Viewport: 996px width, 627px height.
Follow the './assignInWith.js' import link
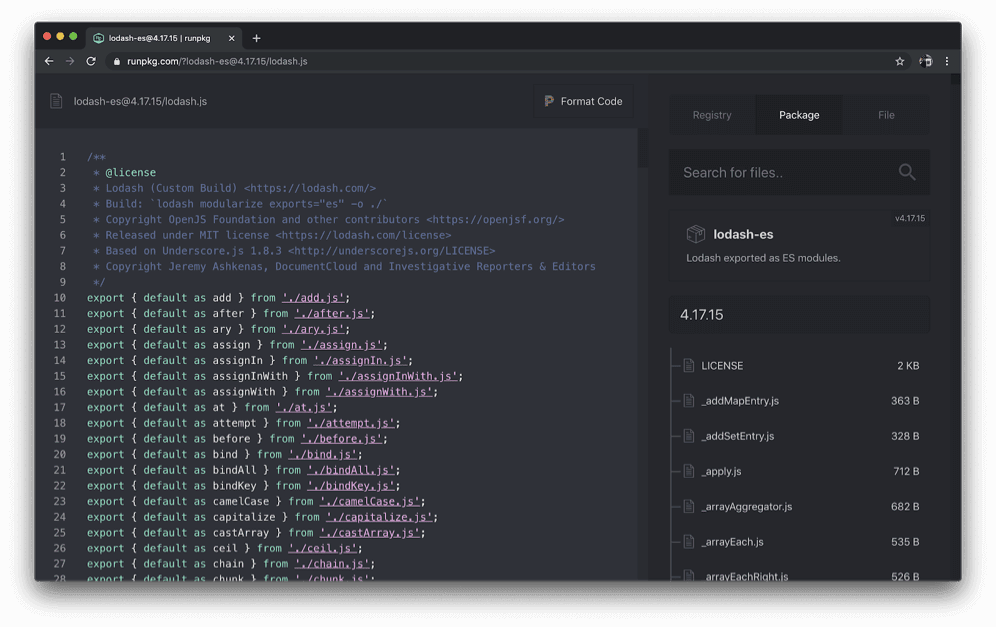click(x=398, y=376)
